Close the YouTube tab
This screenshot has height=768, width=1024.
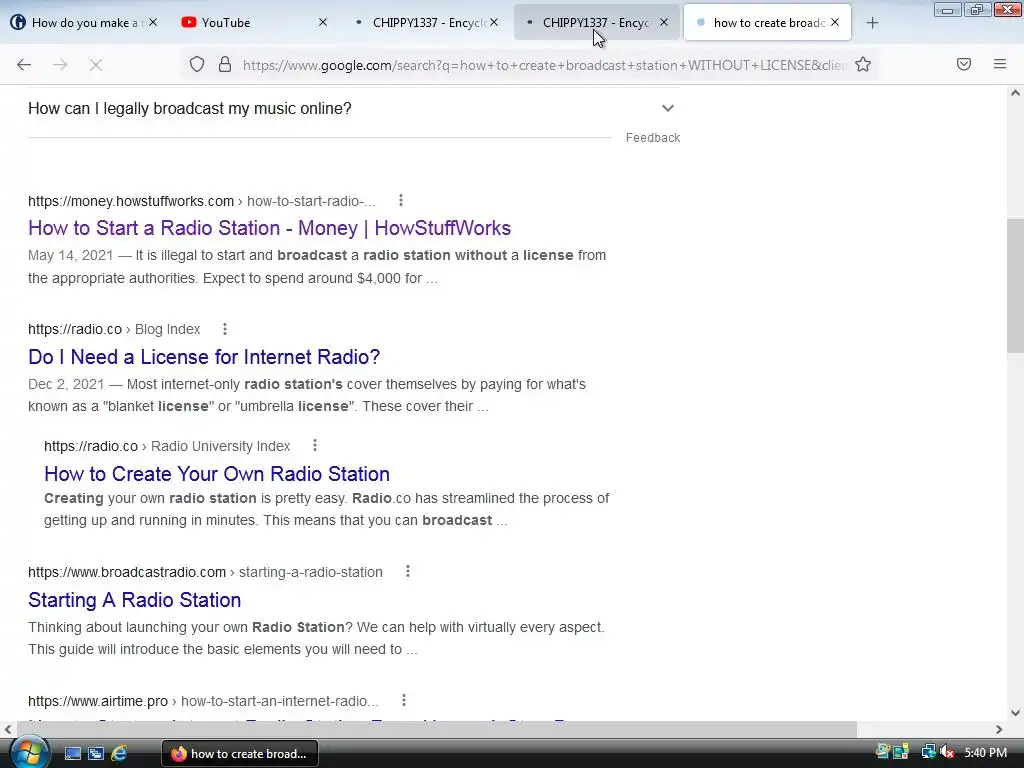[x=323, y=22]
